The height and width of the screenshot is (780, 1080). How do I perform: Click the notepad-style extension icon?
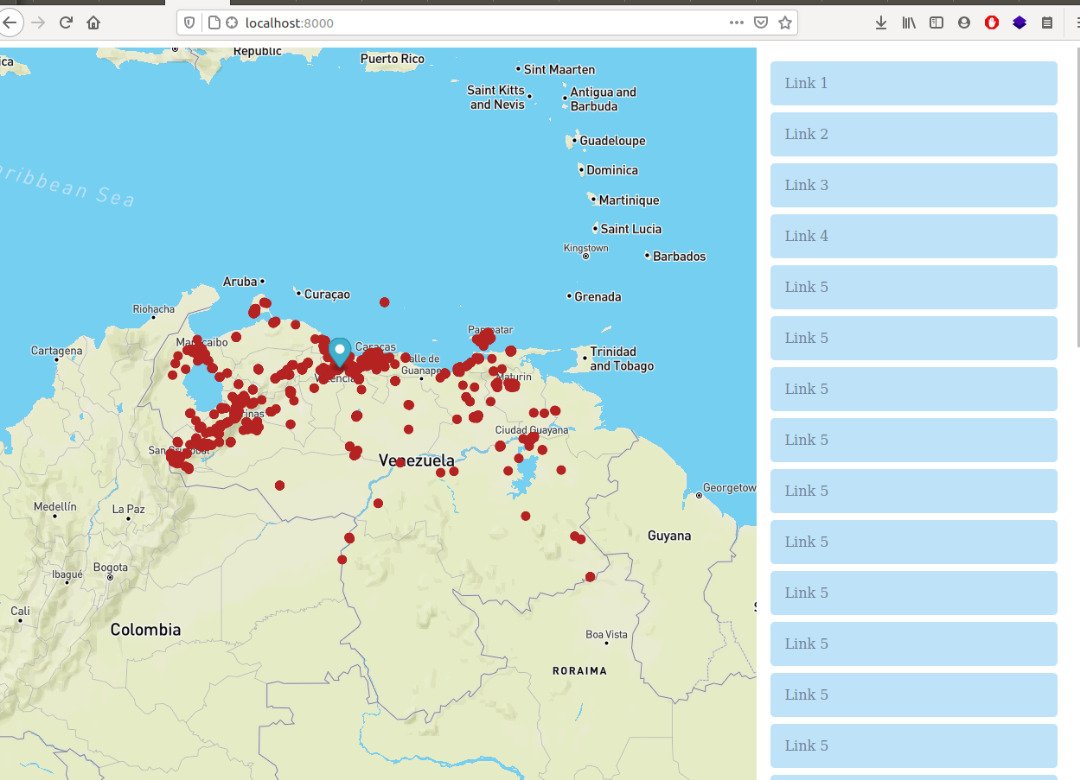[x=1047, y=23]
